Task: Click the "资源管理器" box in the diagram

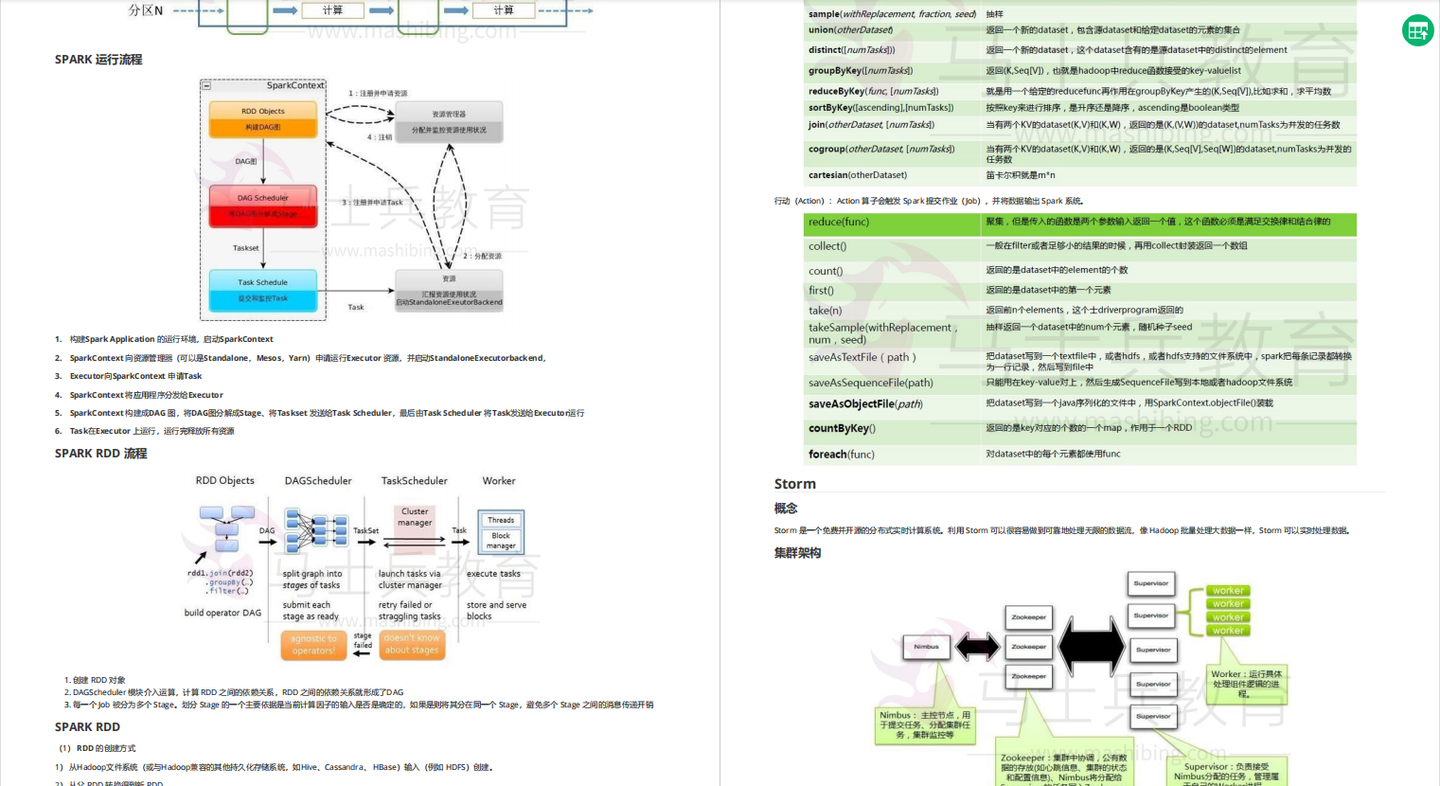Action: tap(449, 122)
